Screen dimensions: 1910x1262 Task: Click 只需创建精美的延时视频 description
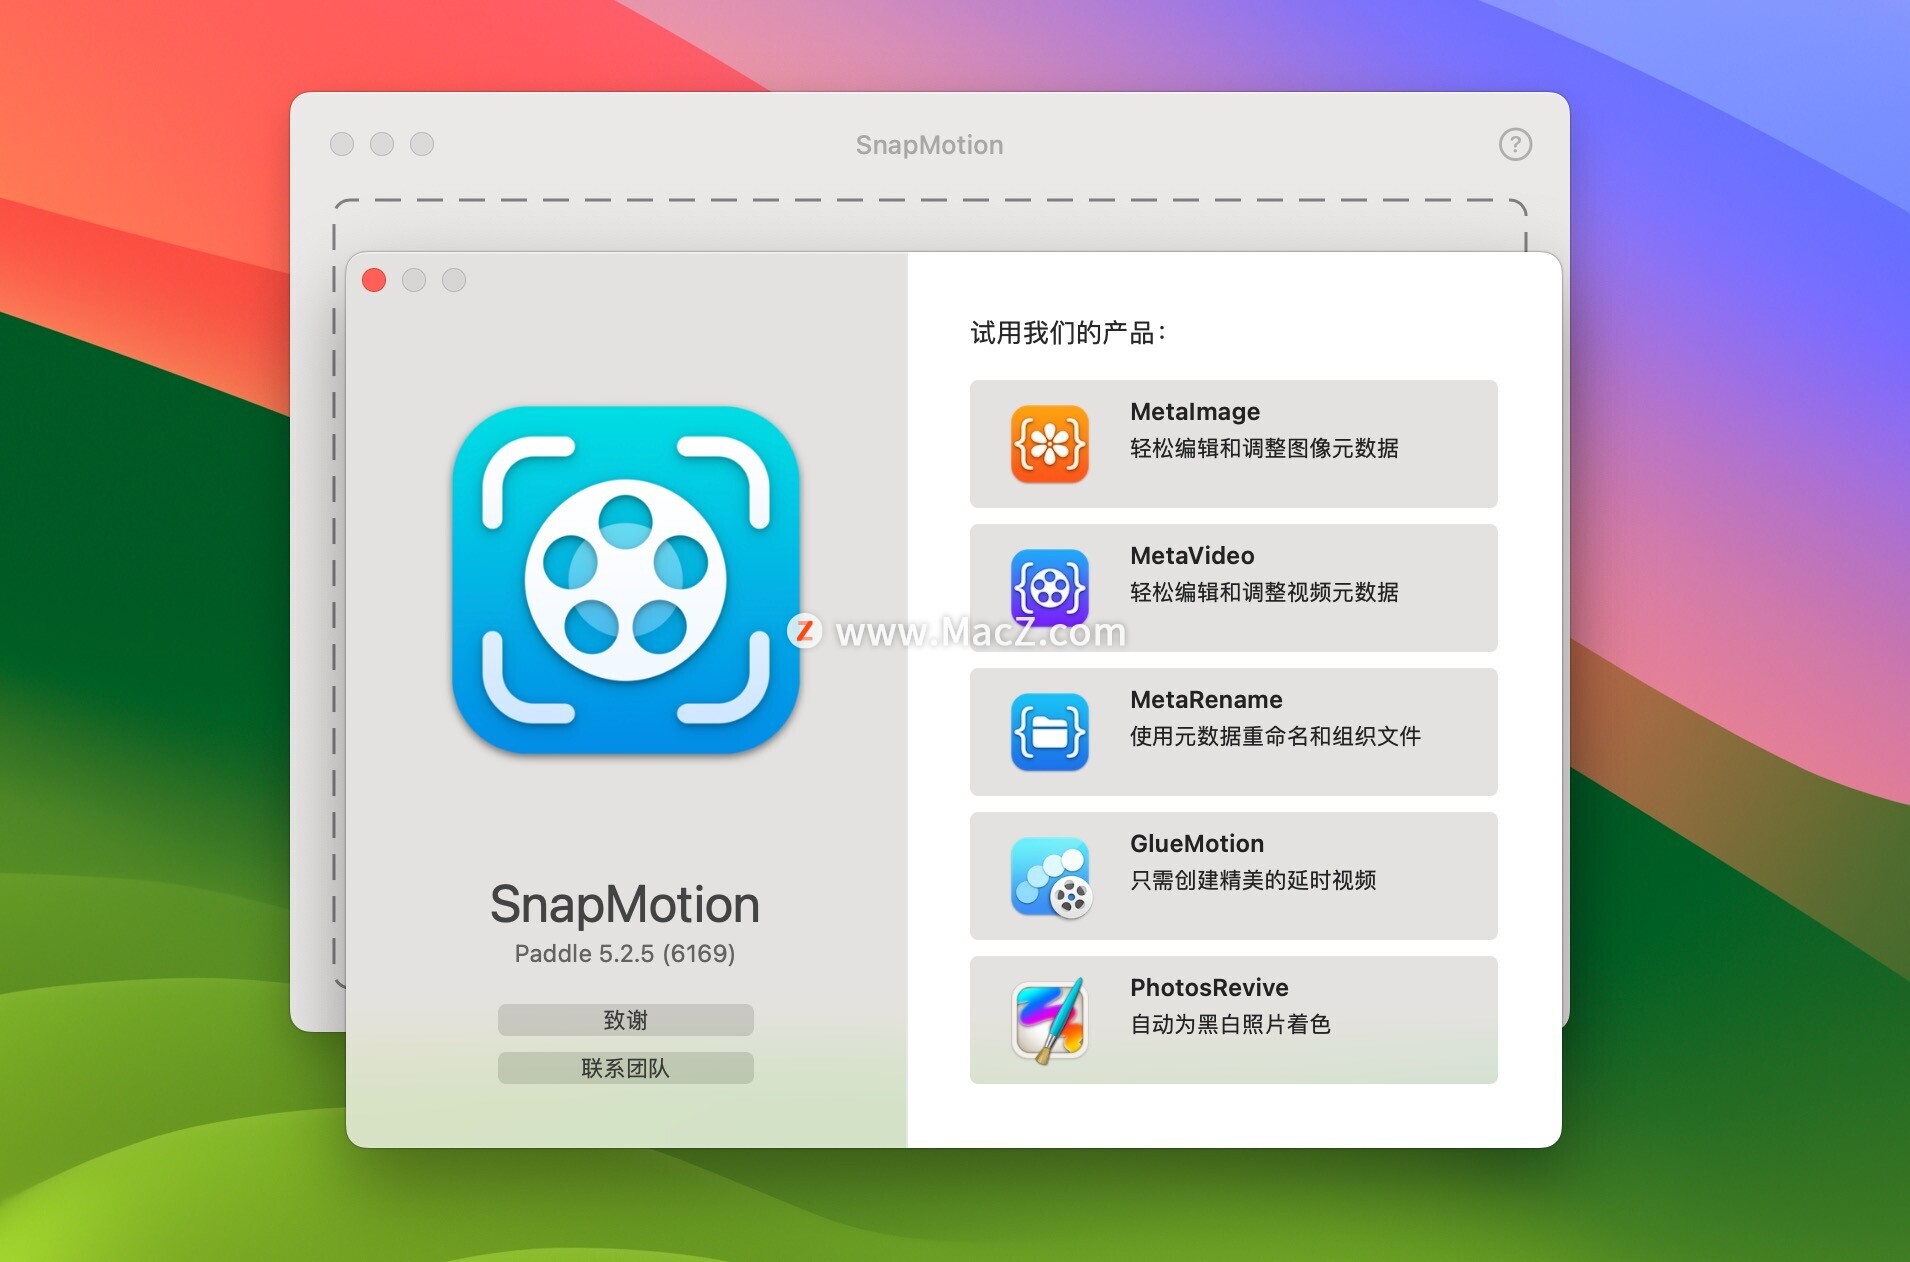[1253, 880]
